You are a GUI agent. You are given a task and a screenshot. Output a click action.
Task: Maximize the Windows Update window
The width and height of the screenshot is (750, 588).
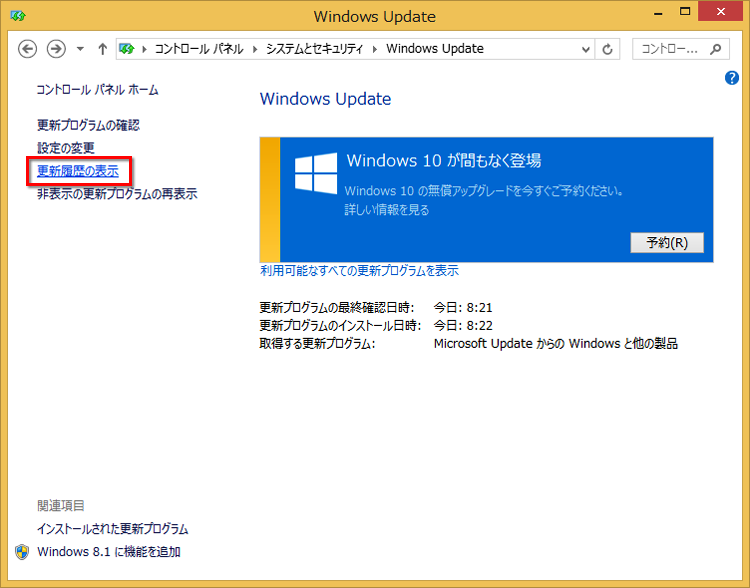click(685, 11)
